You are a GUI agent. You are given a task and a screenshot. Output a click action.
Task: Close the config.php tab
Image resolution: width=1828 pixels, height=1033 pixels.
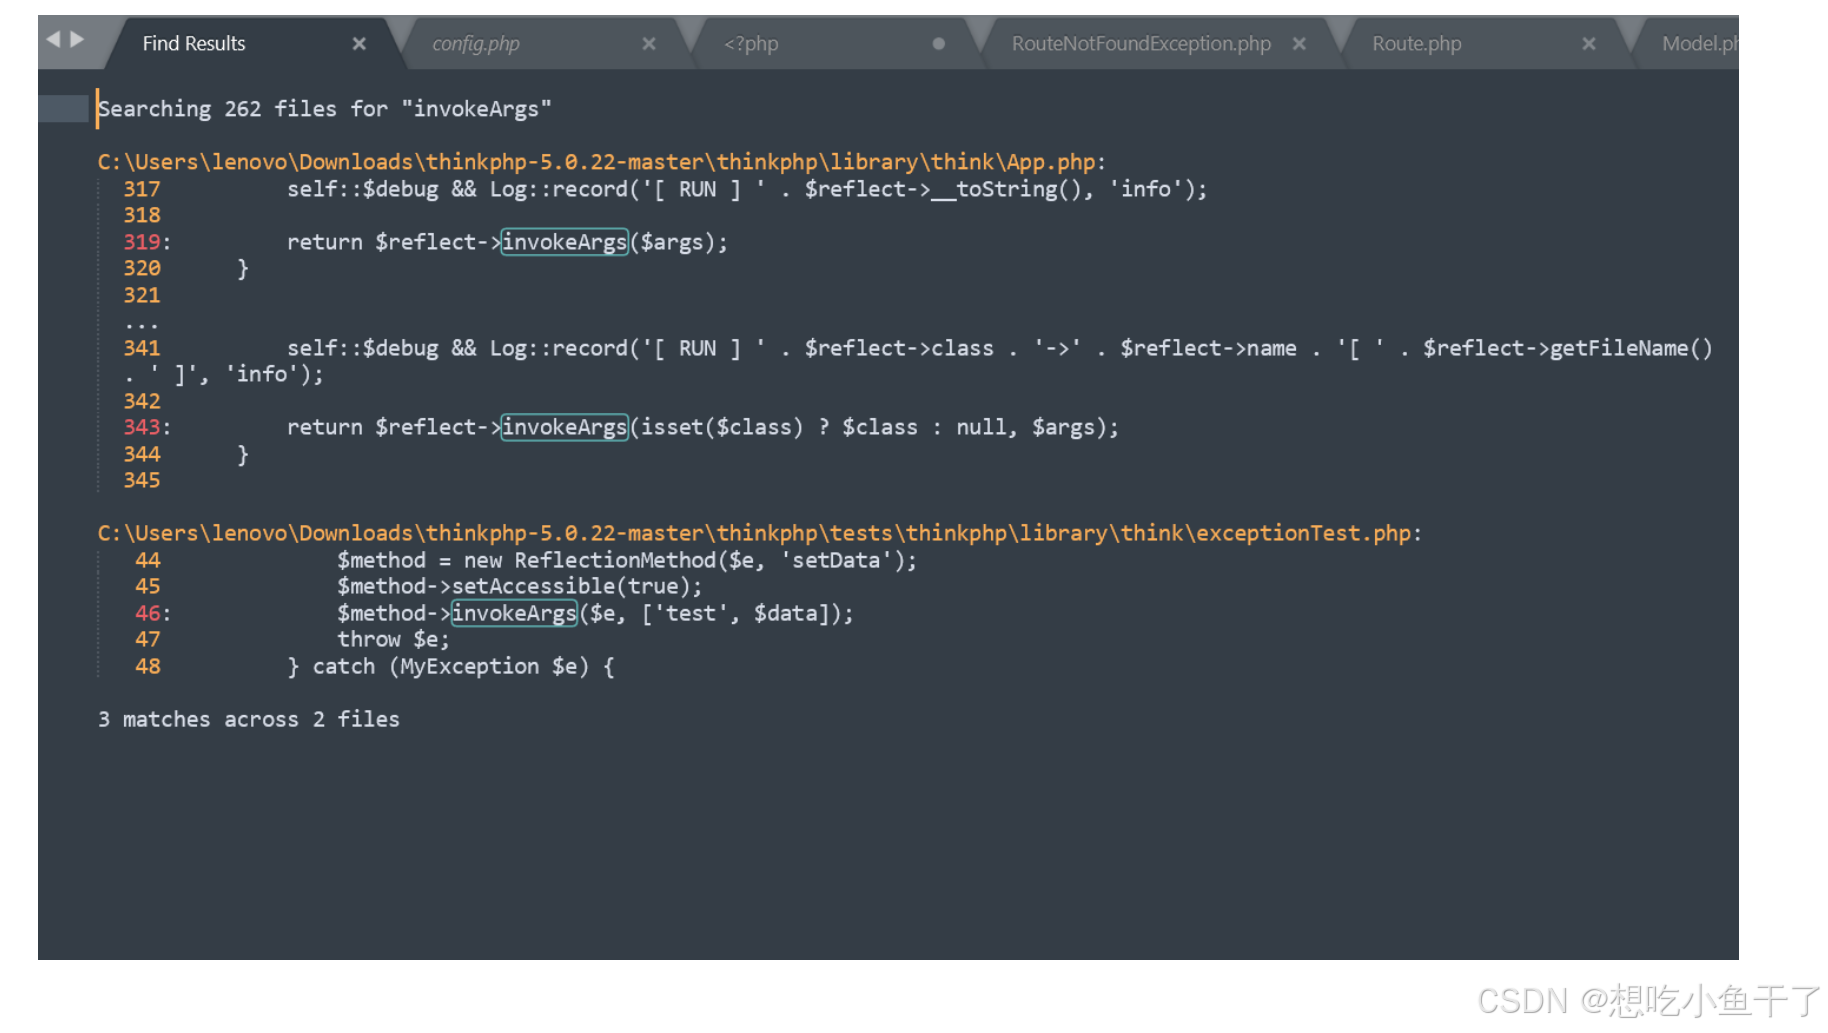click(649, 44)
